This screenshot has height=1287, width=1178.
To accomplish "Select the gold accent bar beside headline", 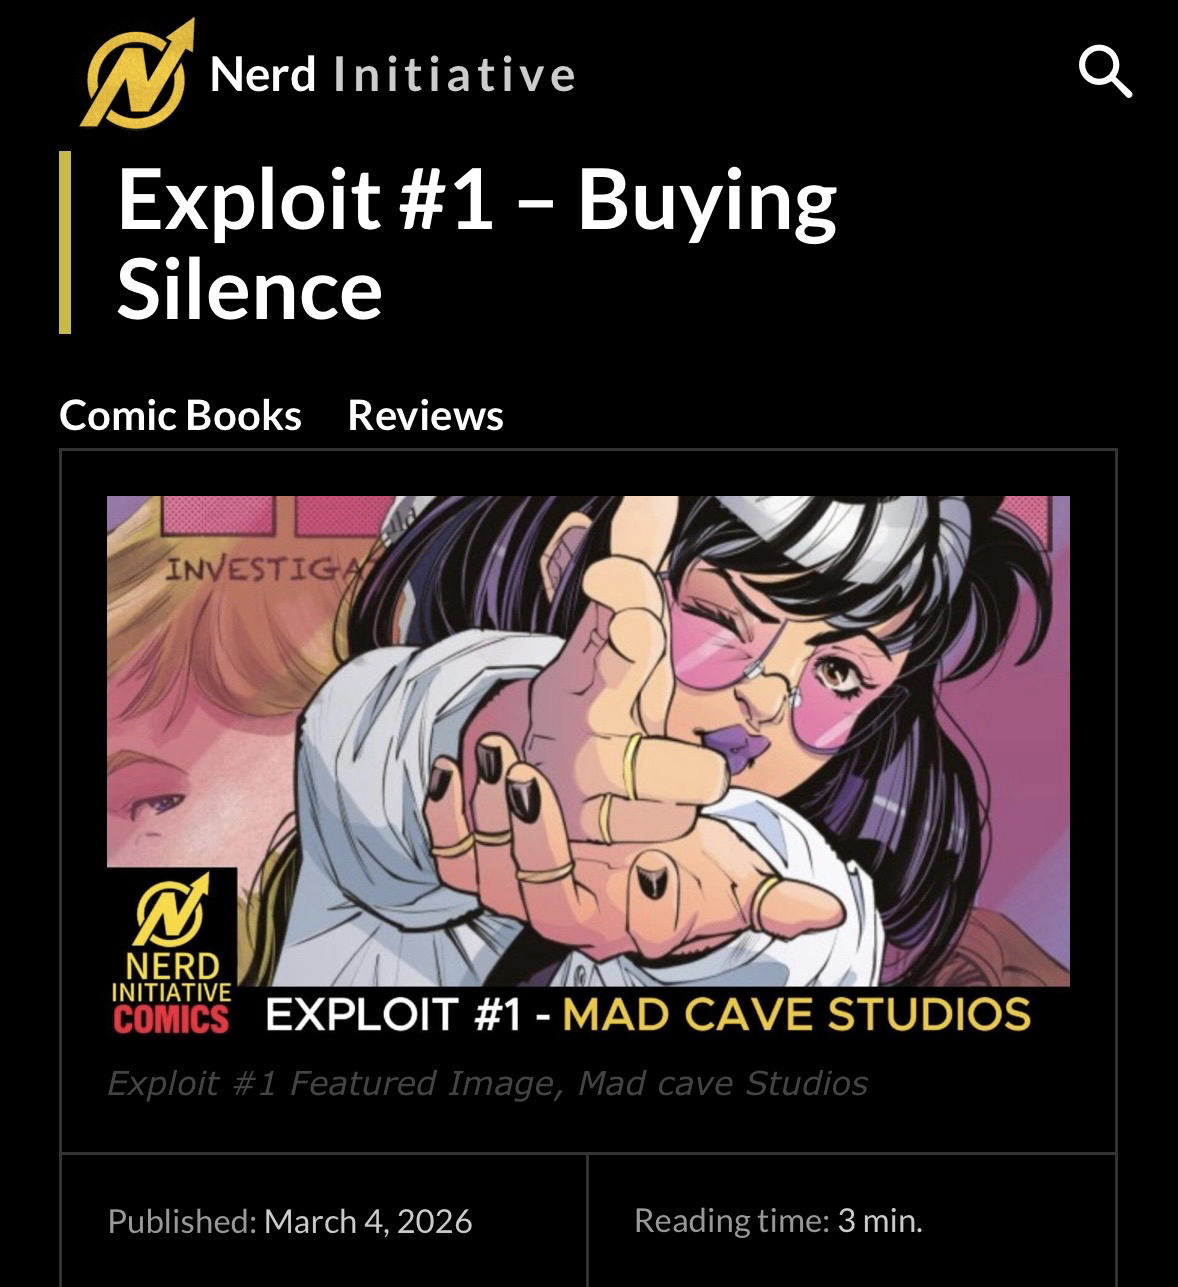I will (65, 242).
